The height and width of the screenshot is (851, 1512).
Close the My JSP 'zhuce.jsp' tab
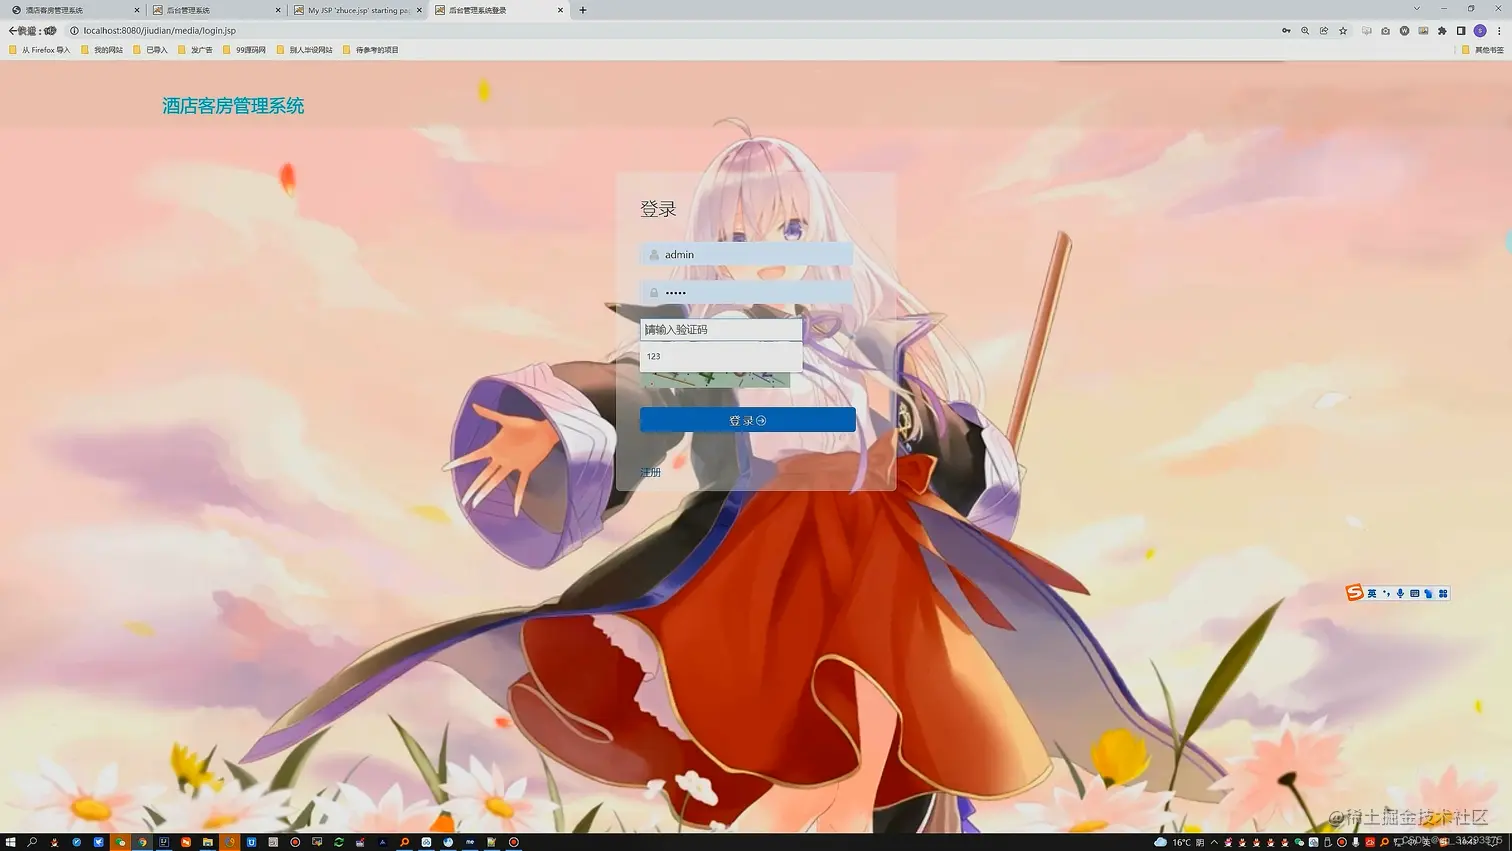tap(419, 10)
